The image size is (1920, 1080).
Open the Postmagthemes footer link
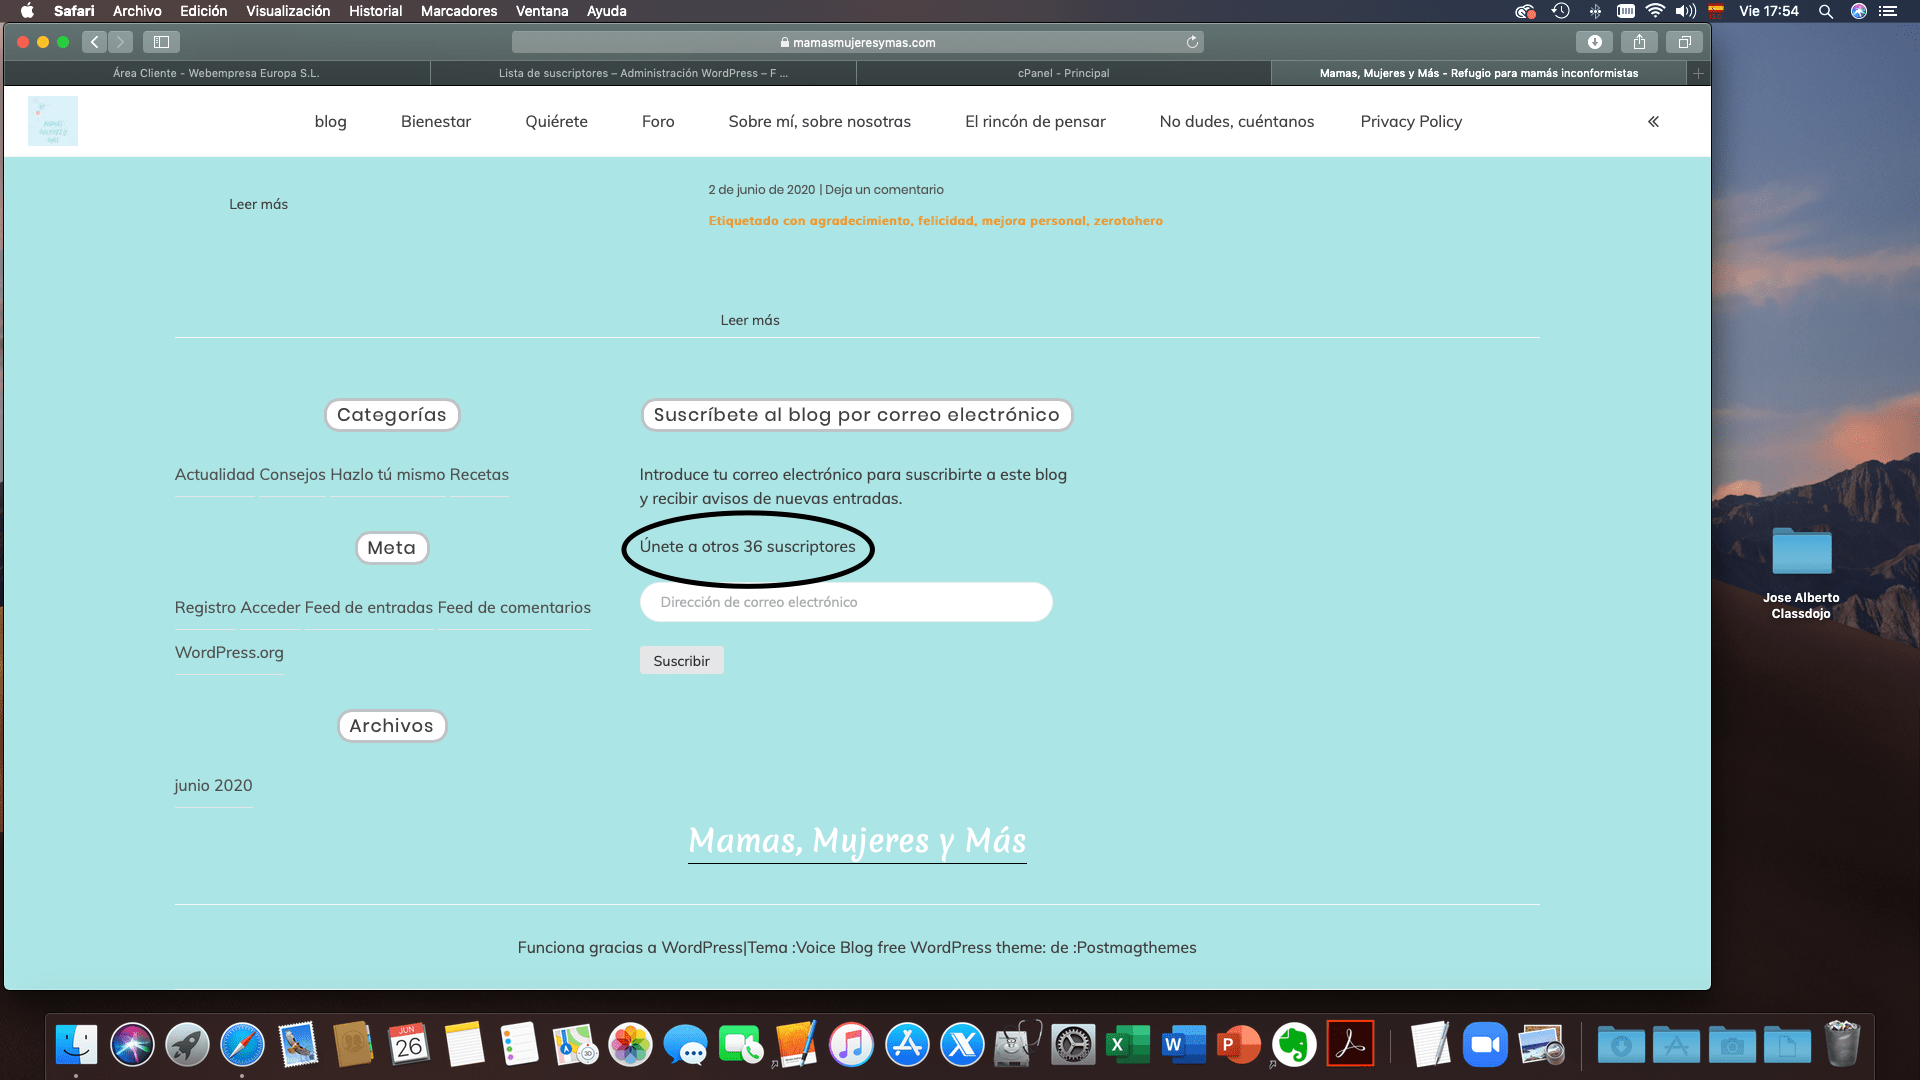[x=1136, y=947]
